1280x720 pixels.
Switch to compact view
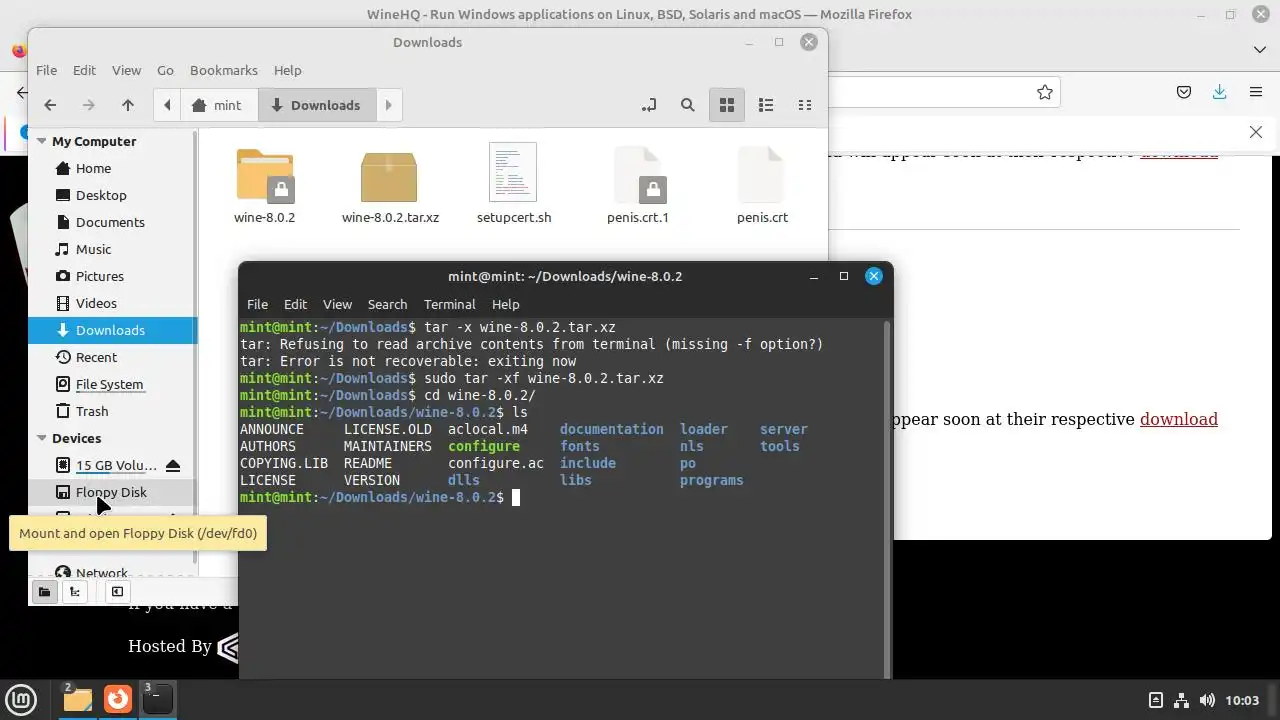pos(804,105)
